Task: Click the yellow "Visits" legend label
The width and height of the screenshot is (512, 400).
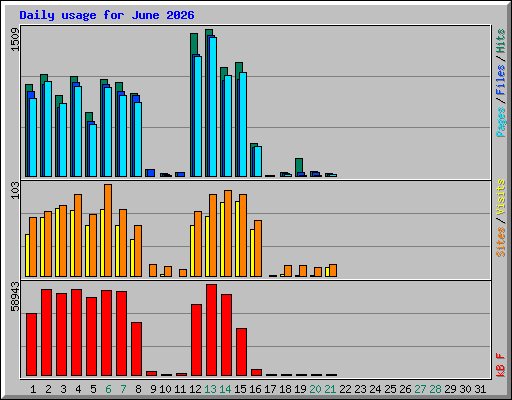Action: 500,197
